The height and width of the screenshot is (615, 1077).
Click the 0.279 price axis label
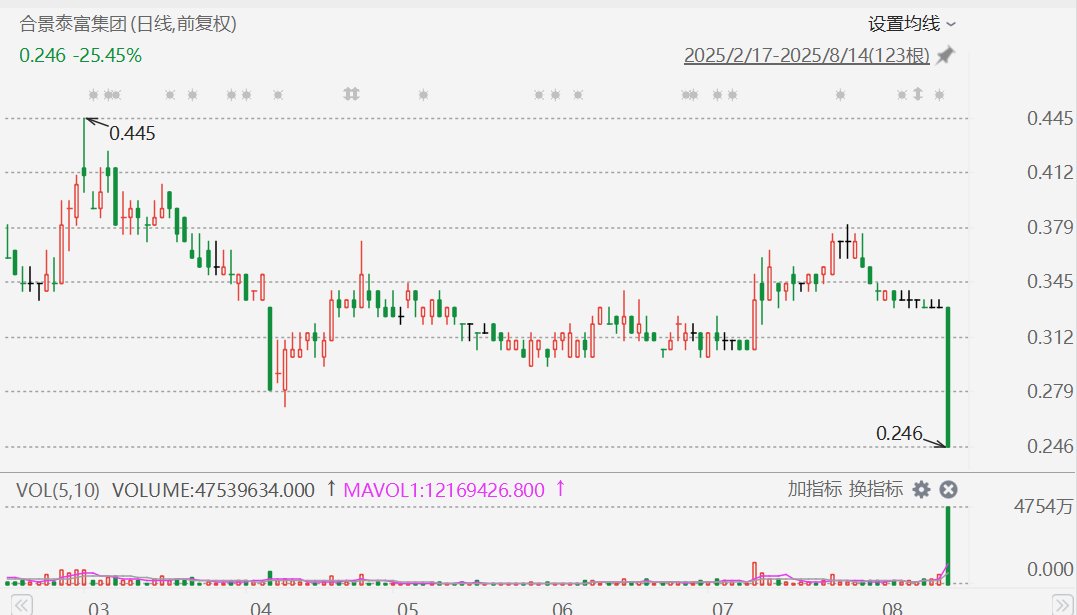tap(1050, 392)
